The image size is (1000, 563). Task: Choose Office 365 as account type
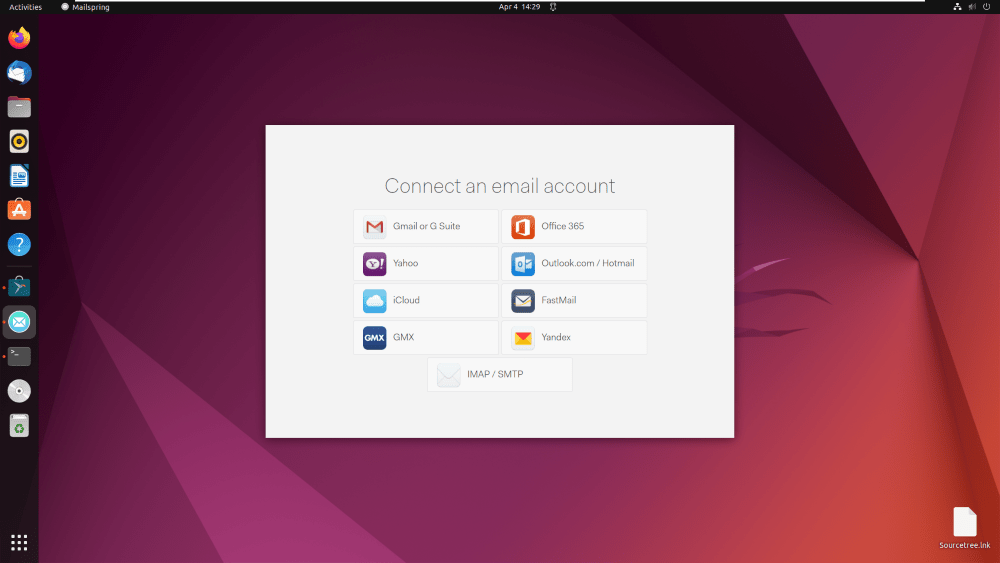click(574, 226)
